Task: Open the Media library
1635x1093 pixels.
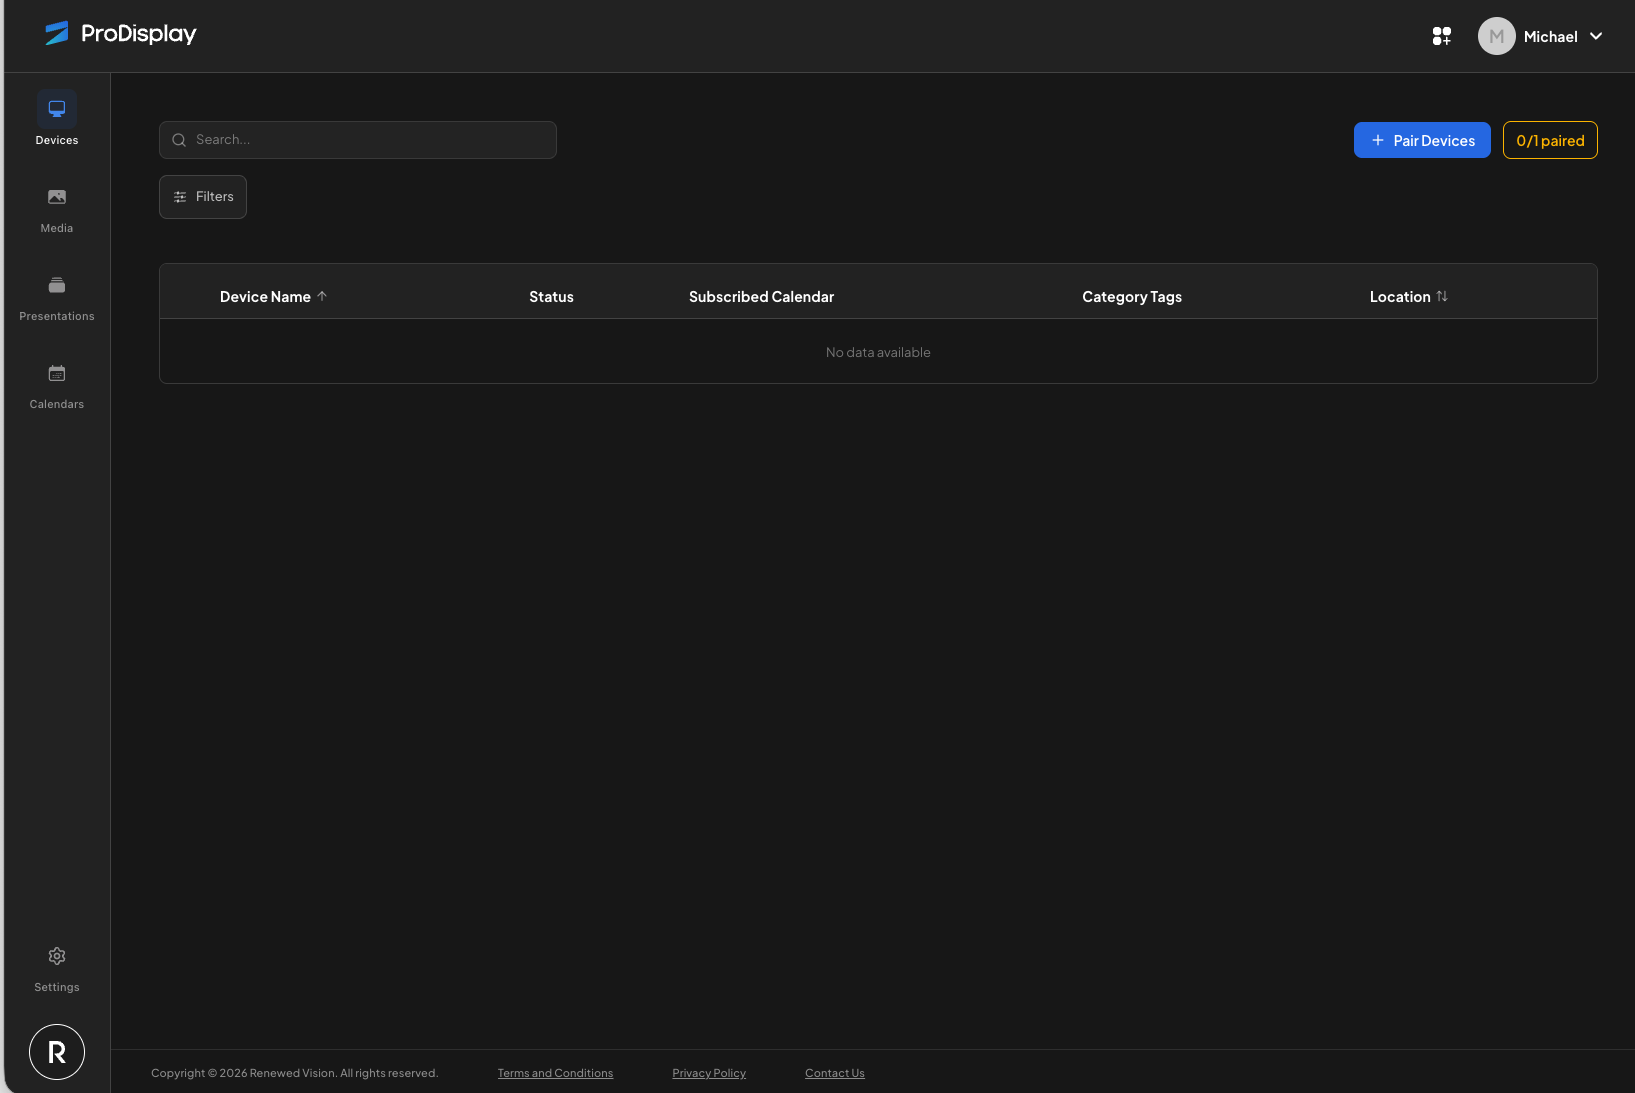Action: [x=57, y=209]
